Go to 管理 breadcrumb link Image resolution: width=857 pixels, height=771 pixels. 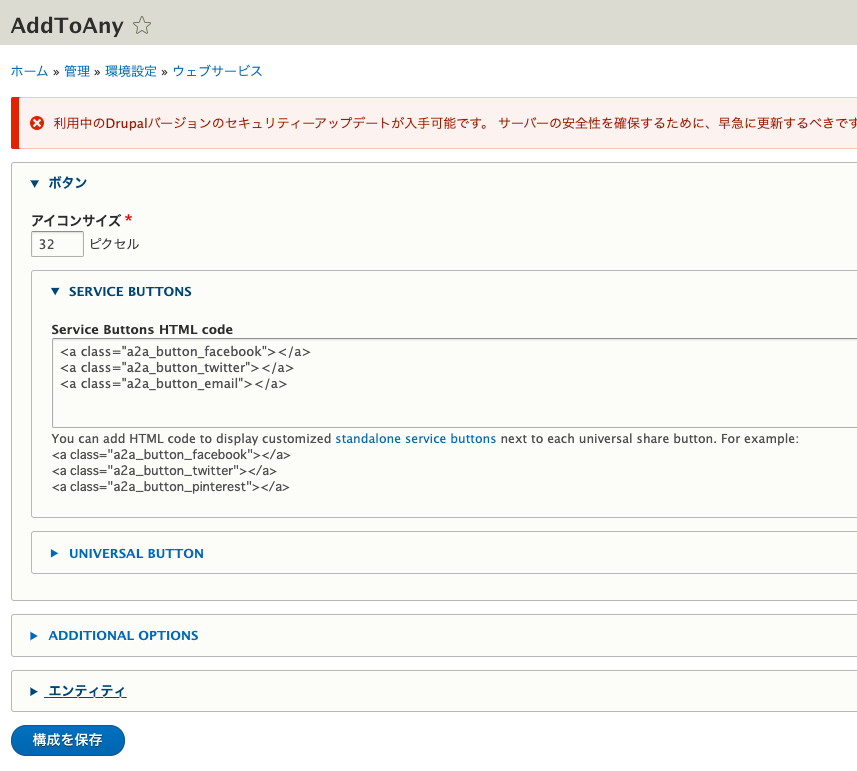(77, 71)
